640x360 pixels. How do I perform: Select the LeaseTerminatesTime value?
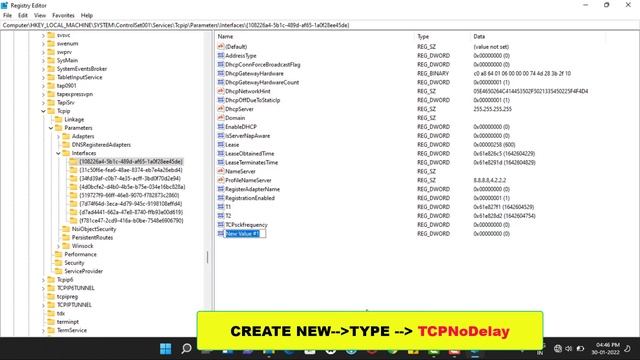251,162
